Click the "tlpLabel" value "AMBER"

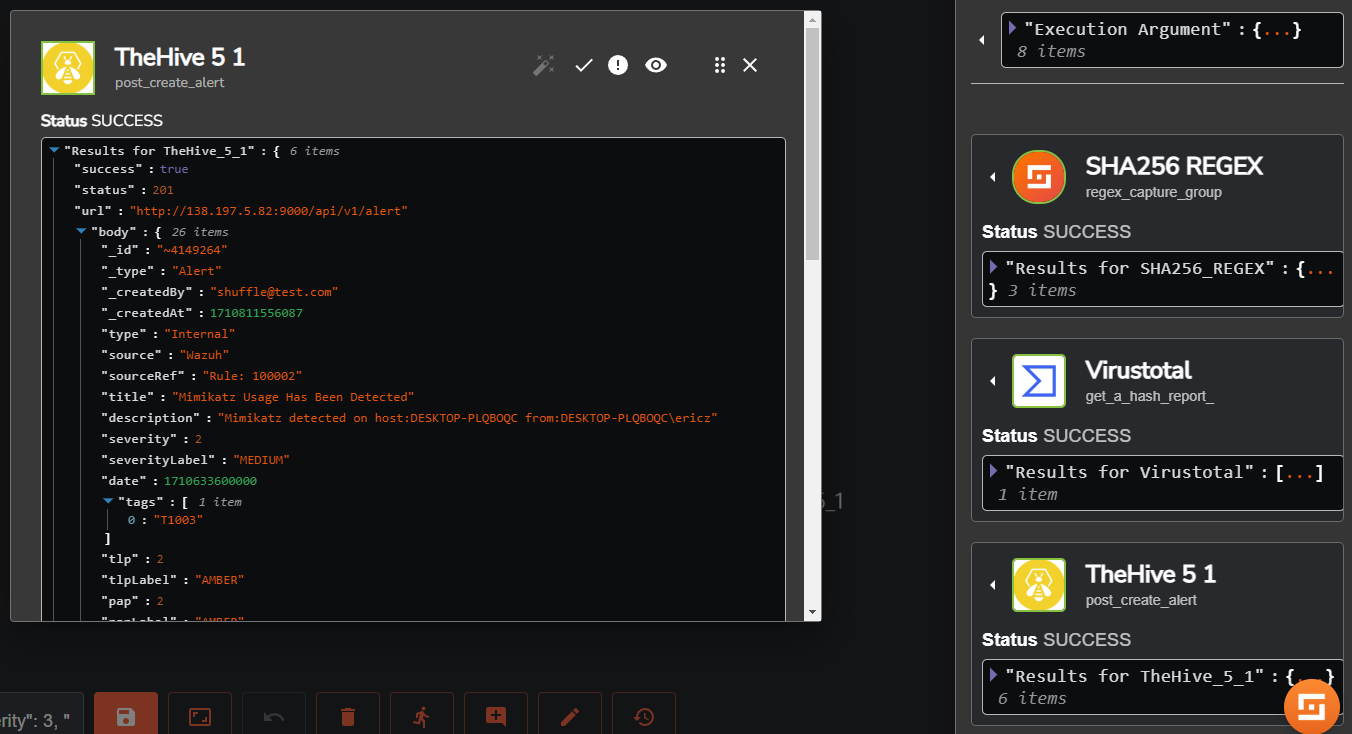pos(219,580)
